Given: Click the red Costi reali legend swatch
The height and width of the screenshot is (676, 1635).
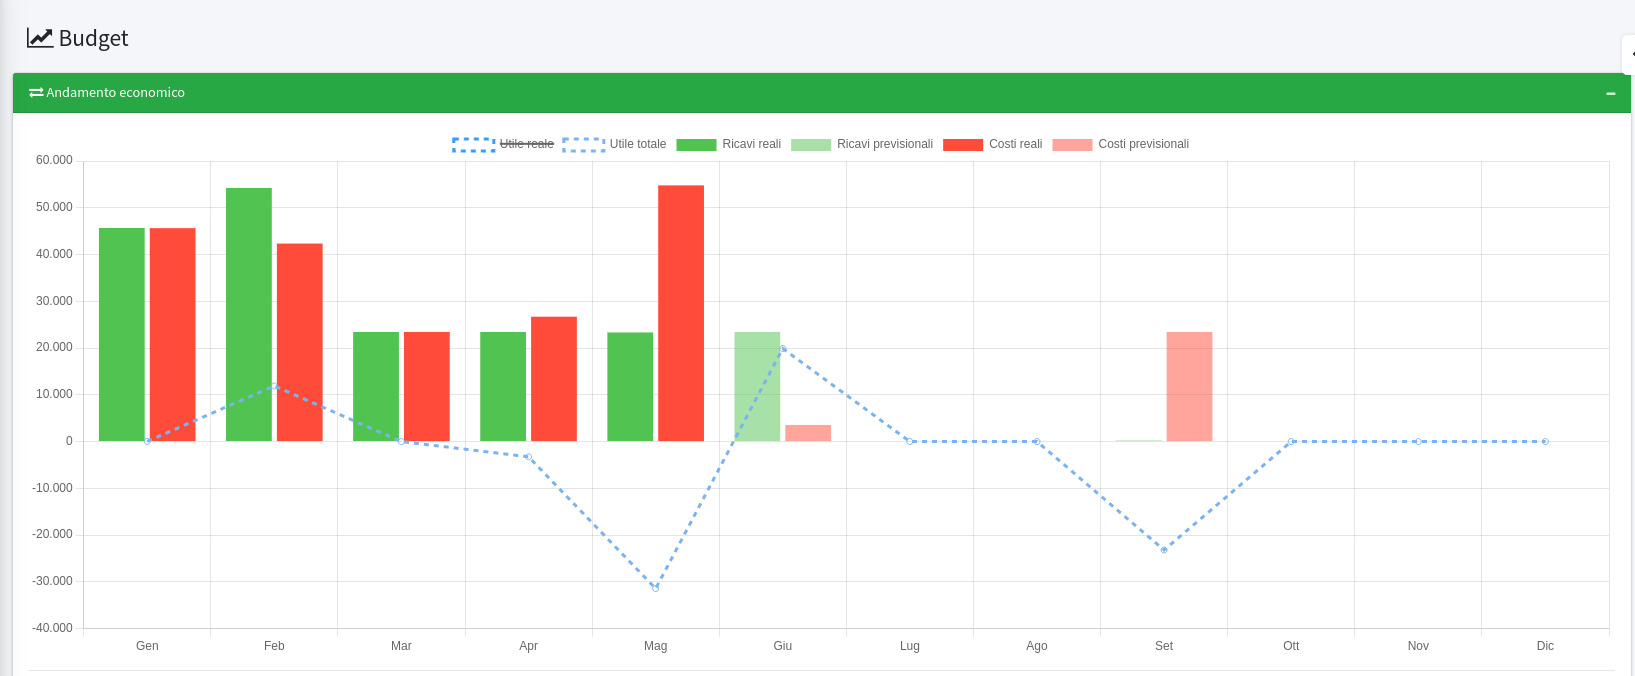Looking at the screenshot, I should [x=962, y=145].
